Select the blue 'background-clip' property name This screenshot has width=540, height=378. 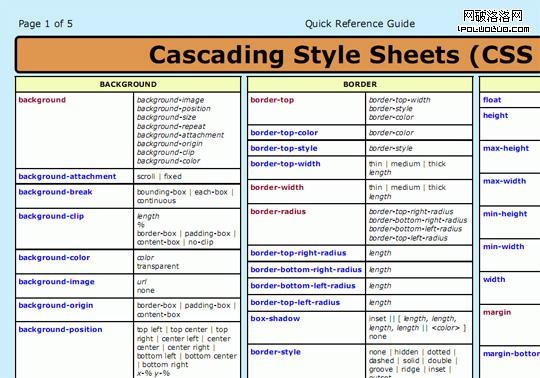pyautogui.click(x=51, y=216)
